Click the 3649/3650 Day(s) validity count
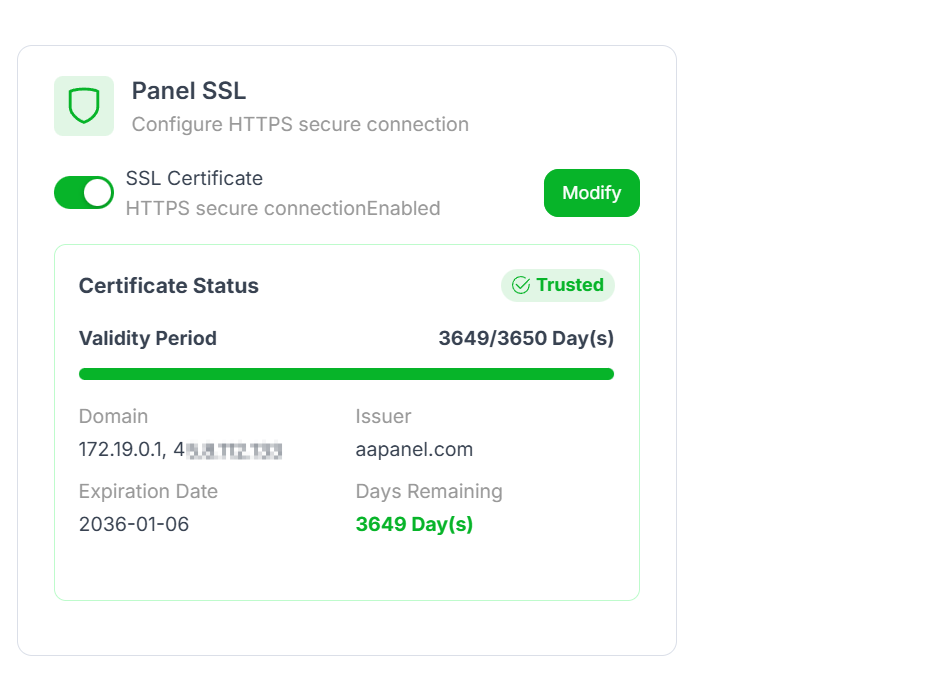The width and height of the screenshot is (927, 682). point(526,338)
